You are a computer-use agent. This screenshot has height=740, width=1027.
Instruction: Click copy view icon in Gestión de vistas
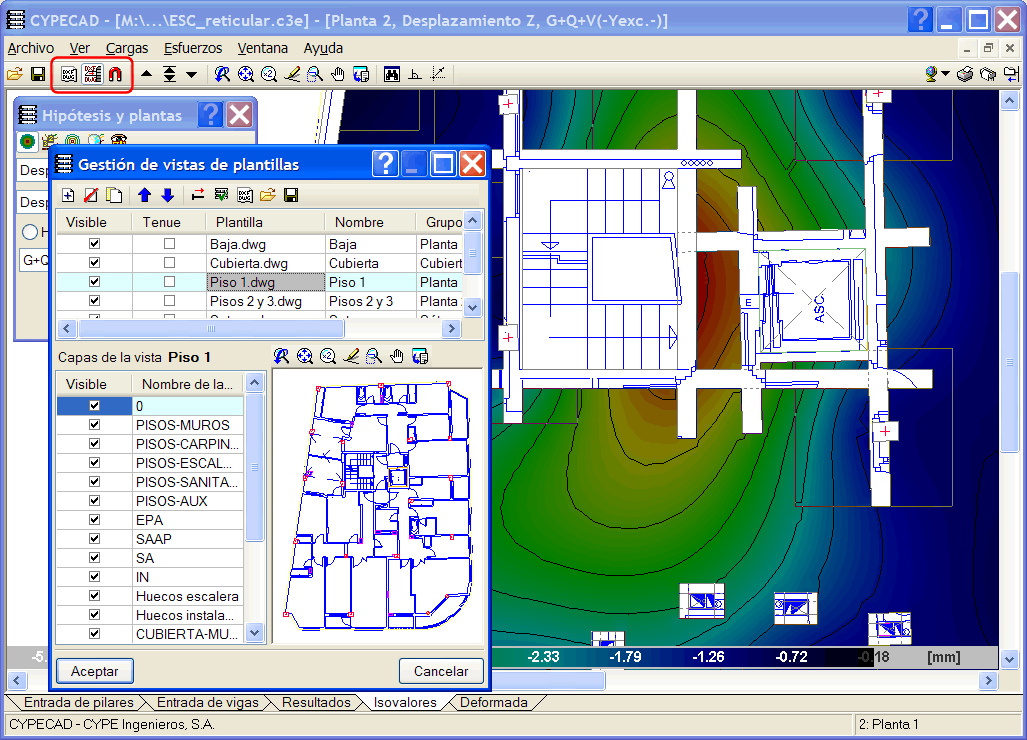point(114,195)
